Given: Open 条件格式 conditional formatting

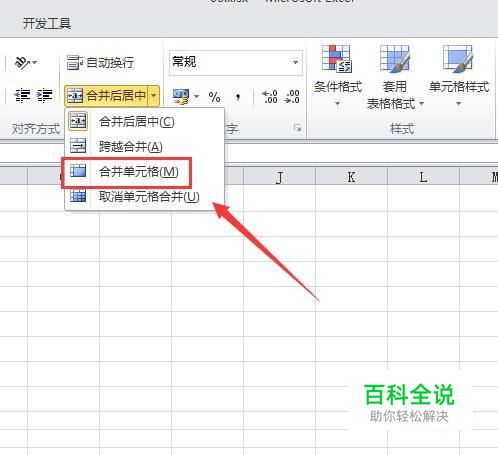Looking at the screenshot, I should click(337, 77).
